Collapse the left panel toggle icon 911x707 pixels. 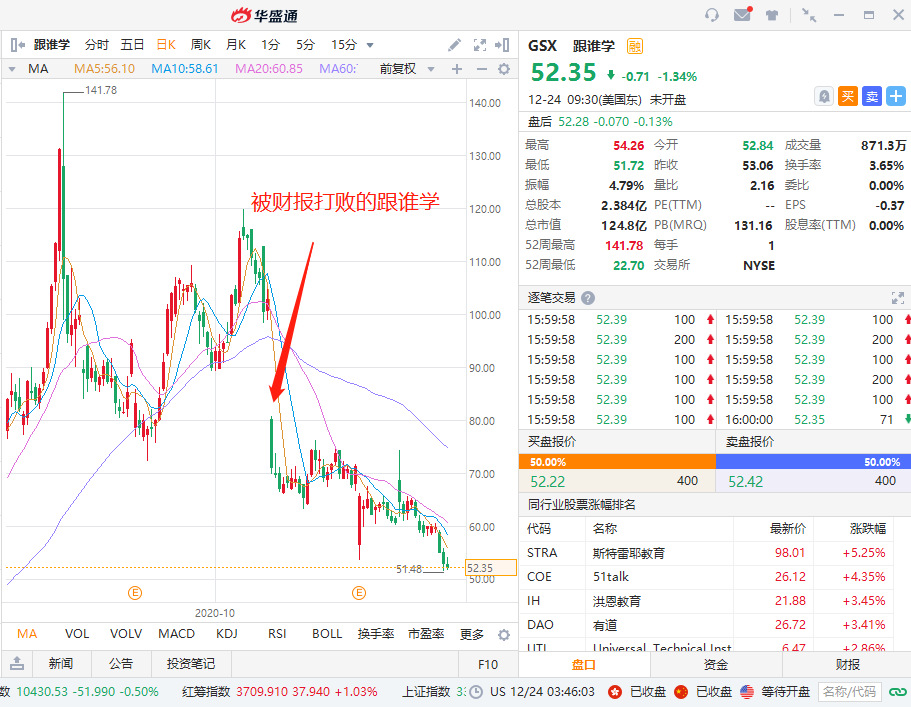(x=17, y=45)
